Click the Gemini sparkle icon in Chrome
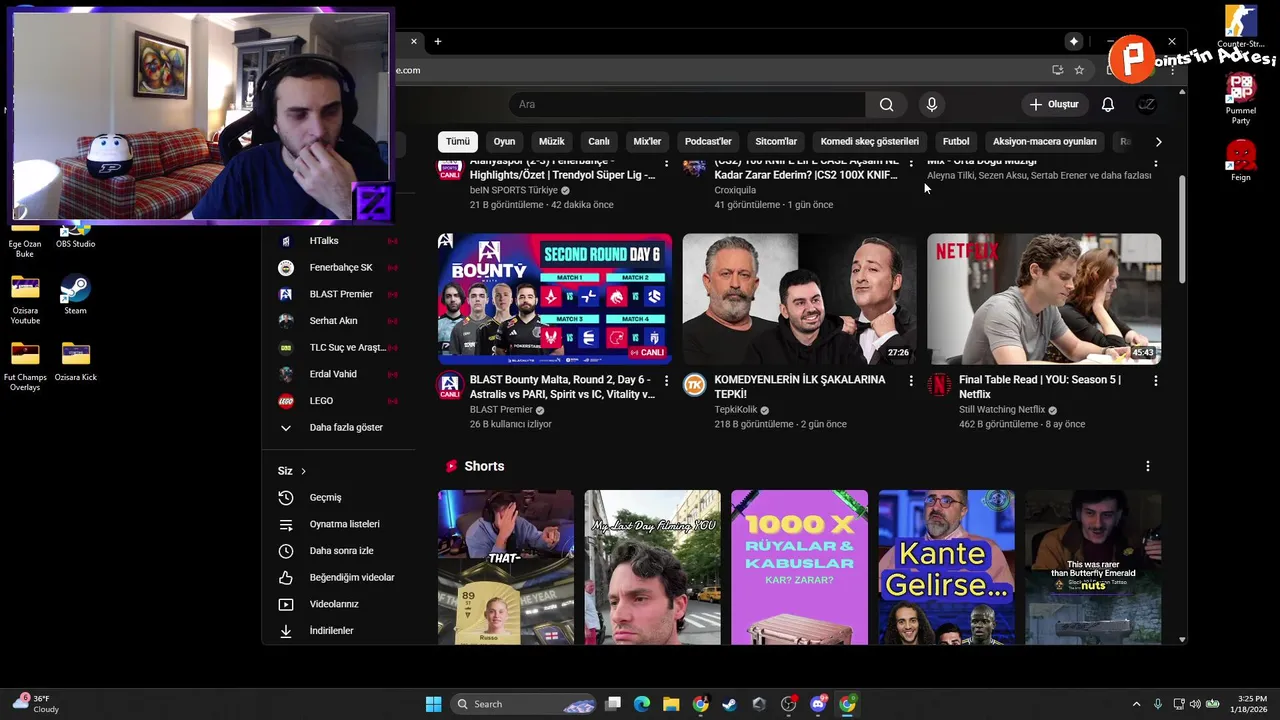Image resolution: width=1280 pixels, height=720 pixels. coord(1073,41)
